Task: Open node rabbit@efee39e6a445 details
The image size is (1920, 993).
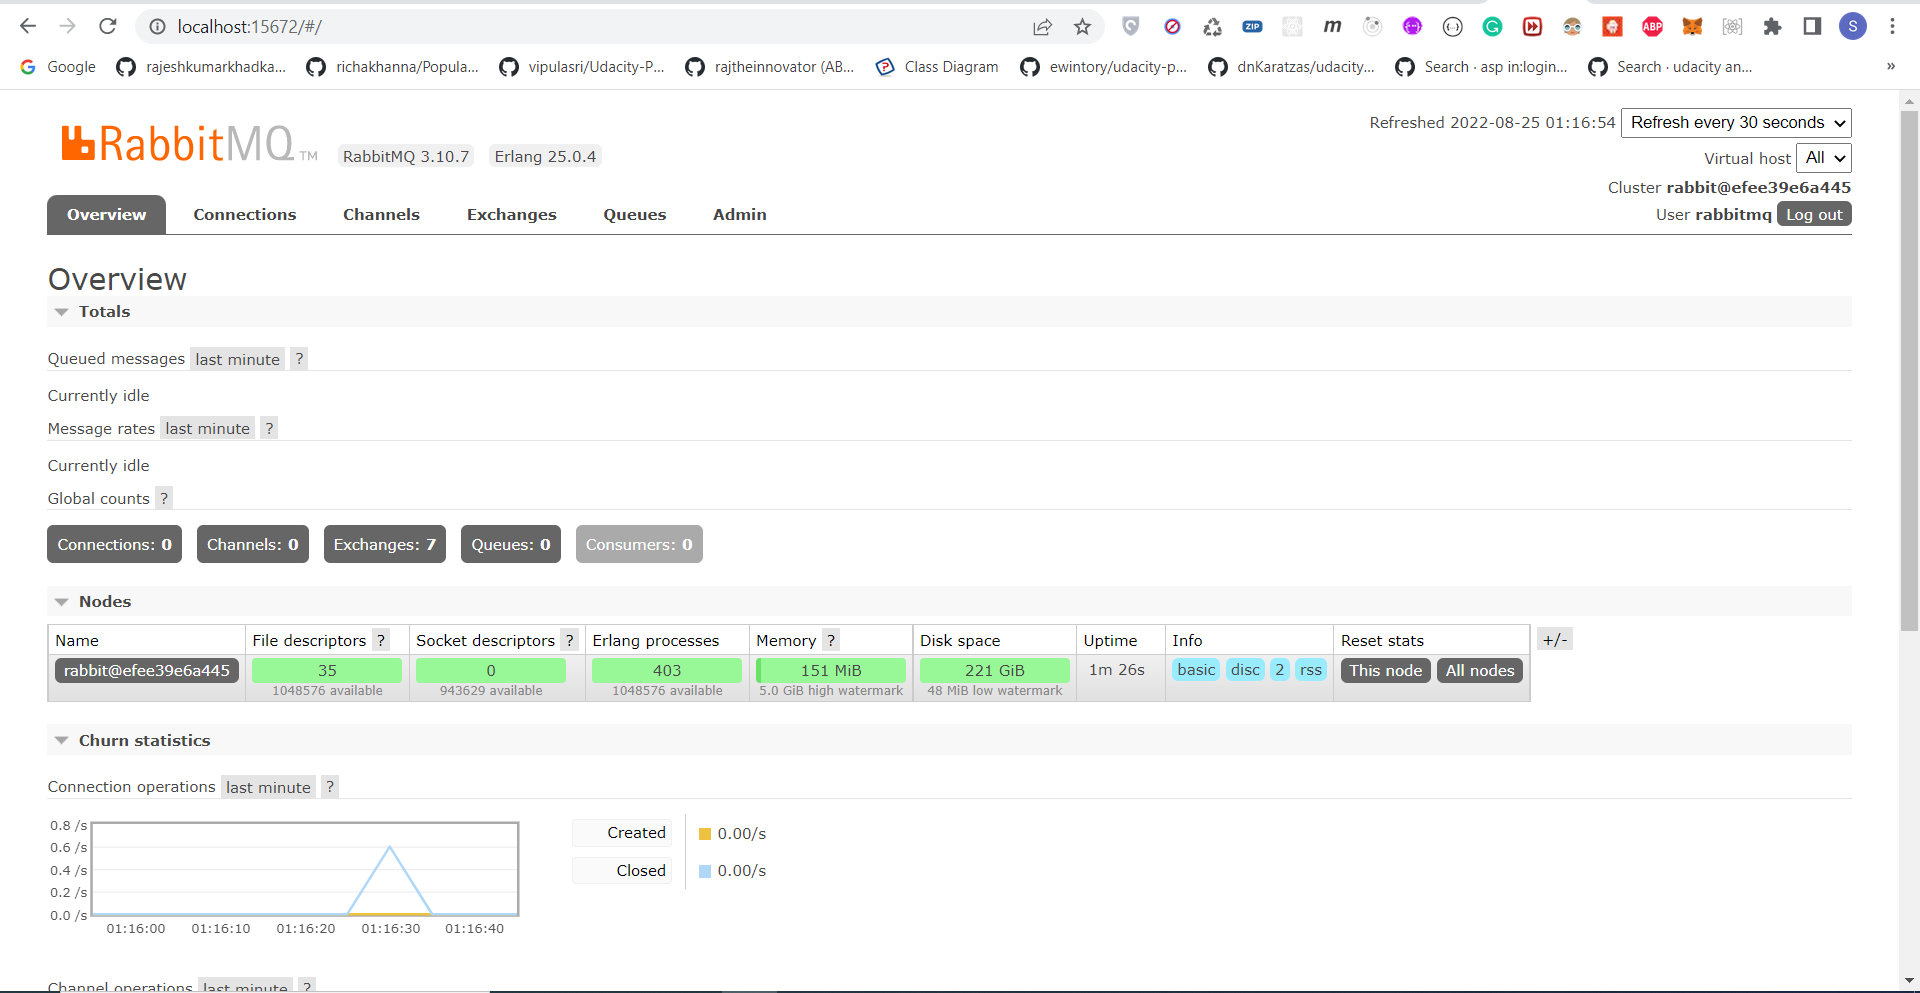Action: click(x=147, y=670)
